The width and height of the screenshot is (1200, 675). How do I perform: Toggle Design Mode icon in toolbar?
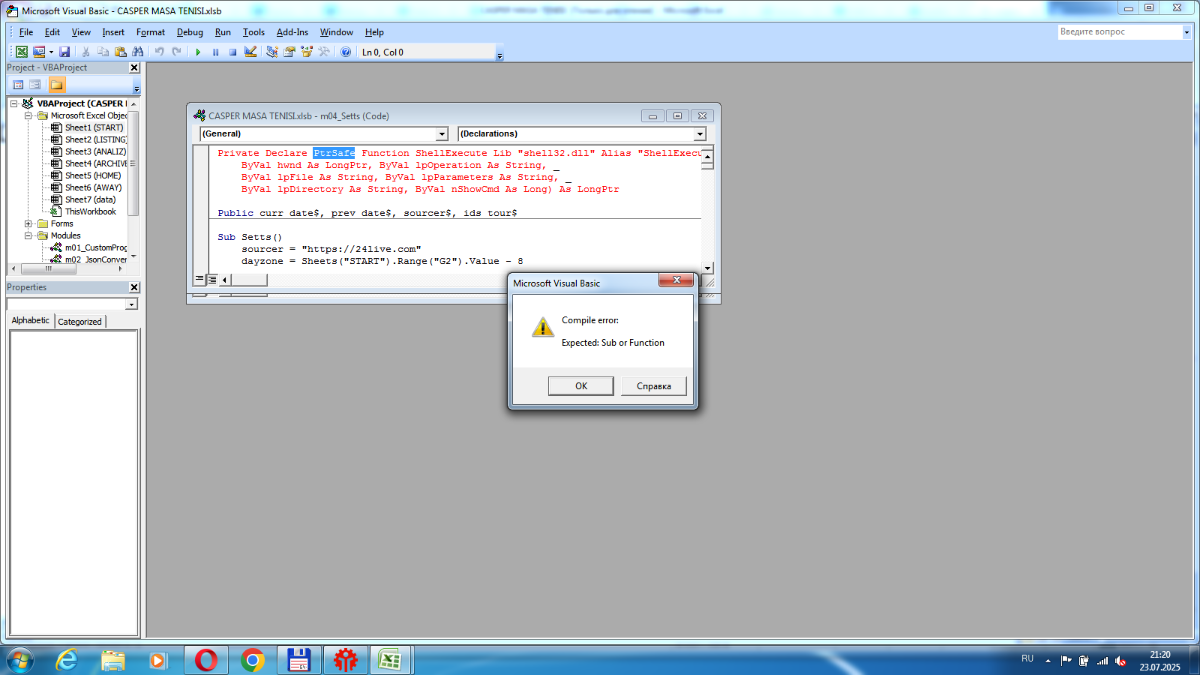click(x=250, y=52)
